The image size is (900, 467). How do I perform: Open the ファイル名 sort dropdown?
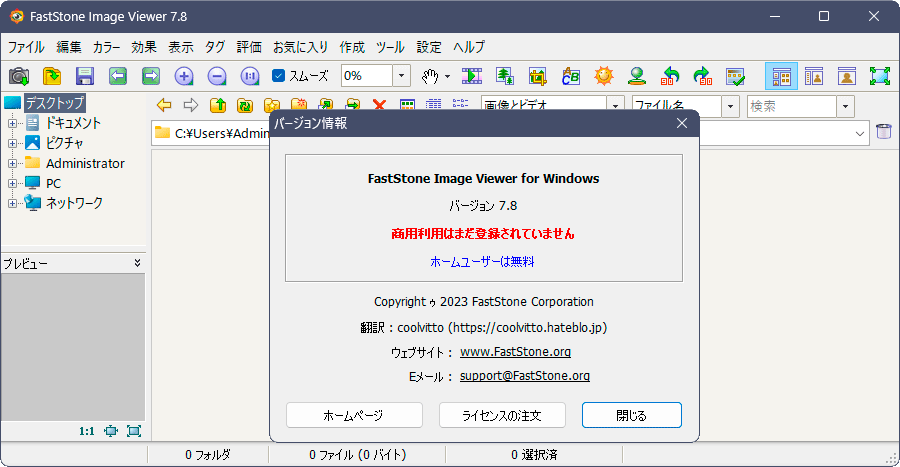click(731, 106)
